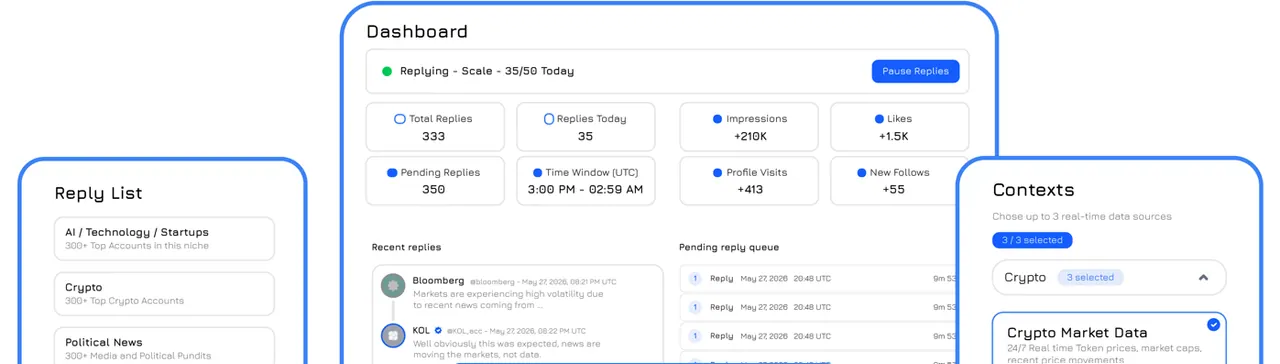Click the Profile Visits blue dot
Screen dimensions: 1280x364
click(717, 173)
